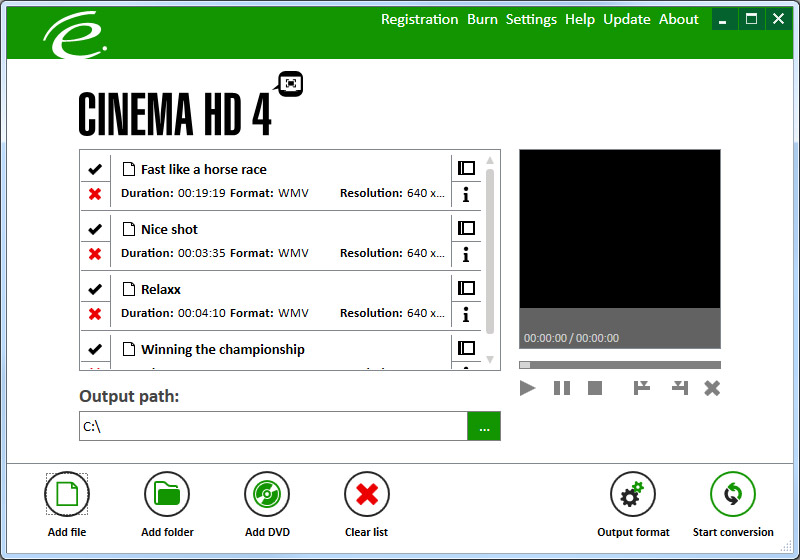Click the Add file icon
Screen dimensions: 800x560
click(x=67, y=494)
